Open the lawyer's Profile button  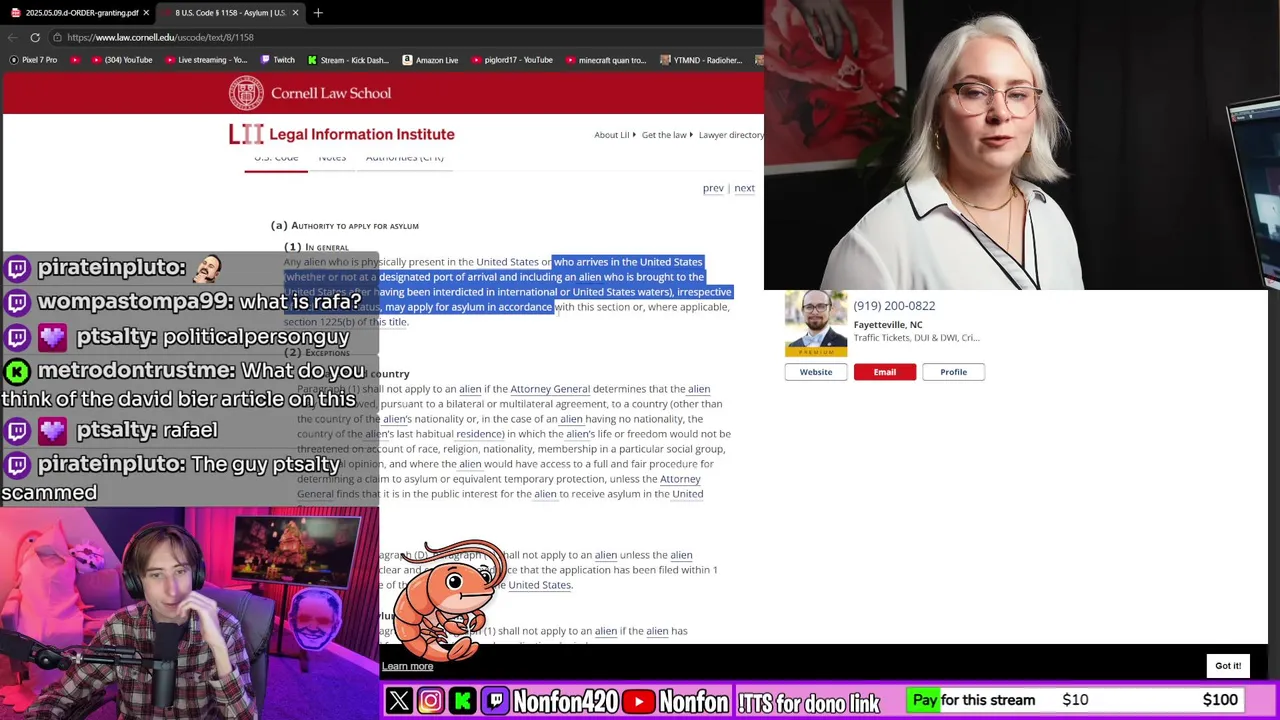point(953,372)
